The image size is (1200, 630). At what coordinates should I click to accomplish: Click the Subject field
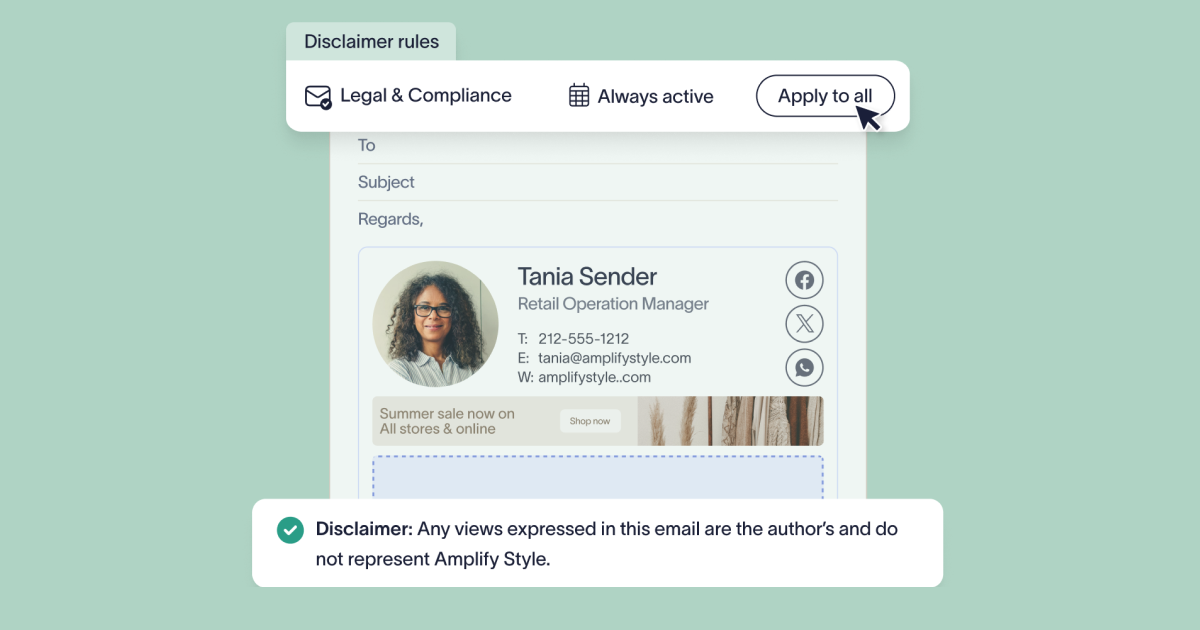(x=598, y=182)
